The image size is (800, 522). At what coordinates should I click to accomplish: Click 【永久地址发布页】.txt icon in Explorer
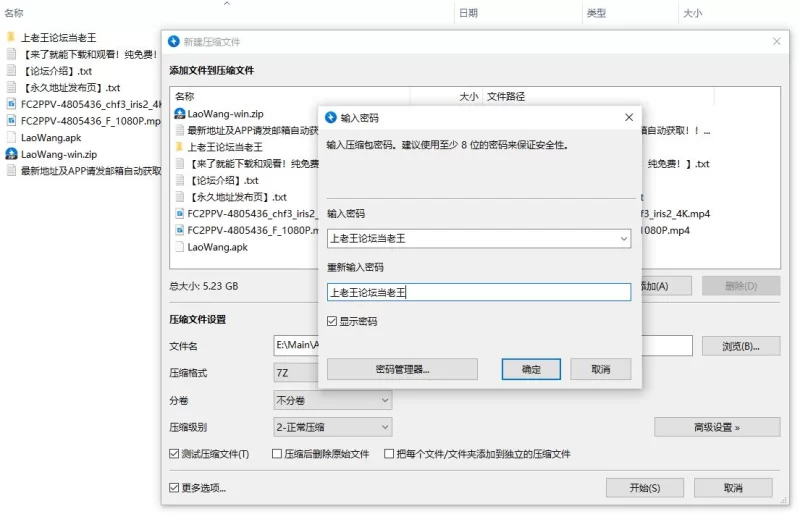(x=11, y=87)
